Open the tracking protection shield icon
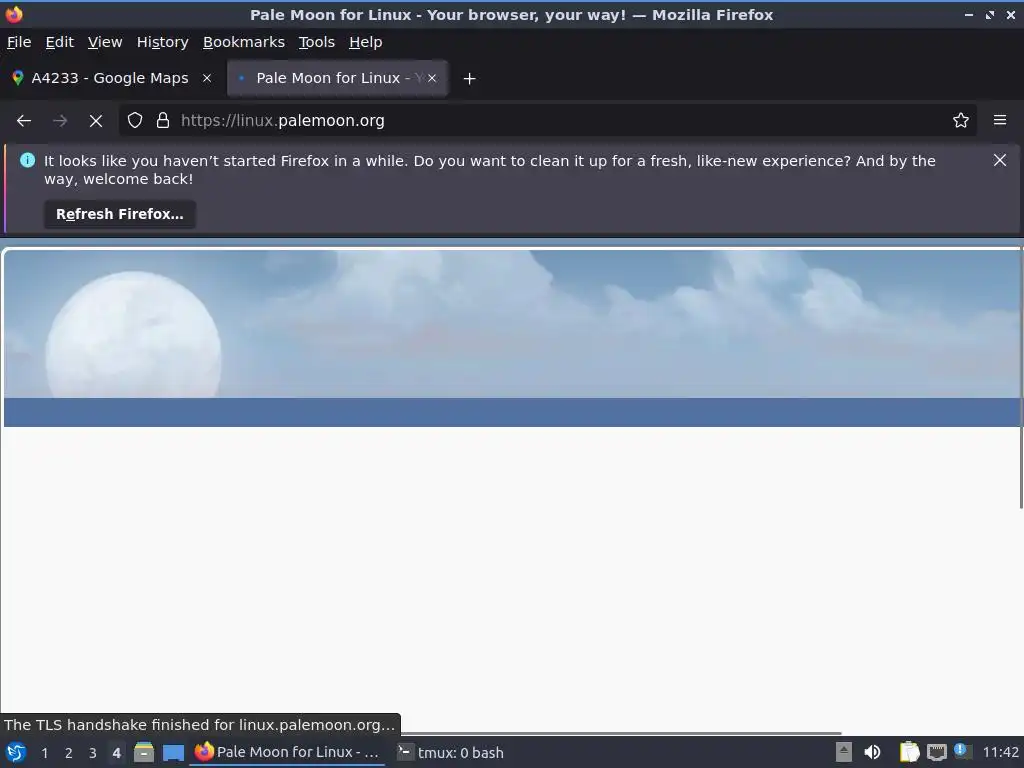1024x768 pixels. 135,120
